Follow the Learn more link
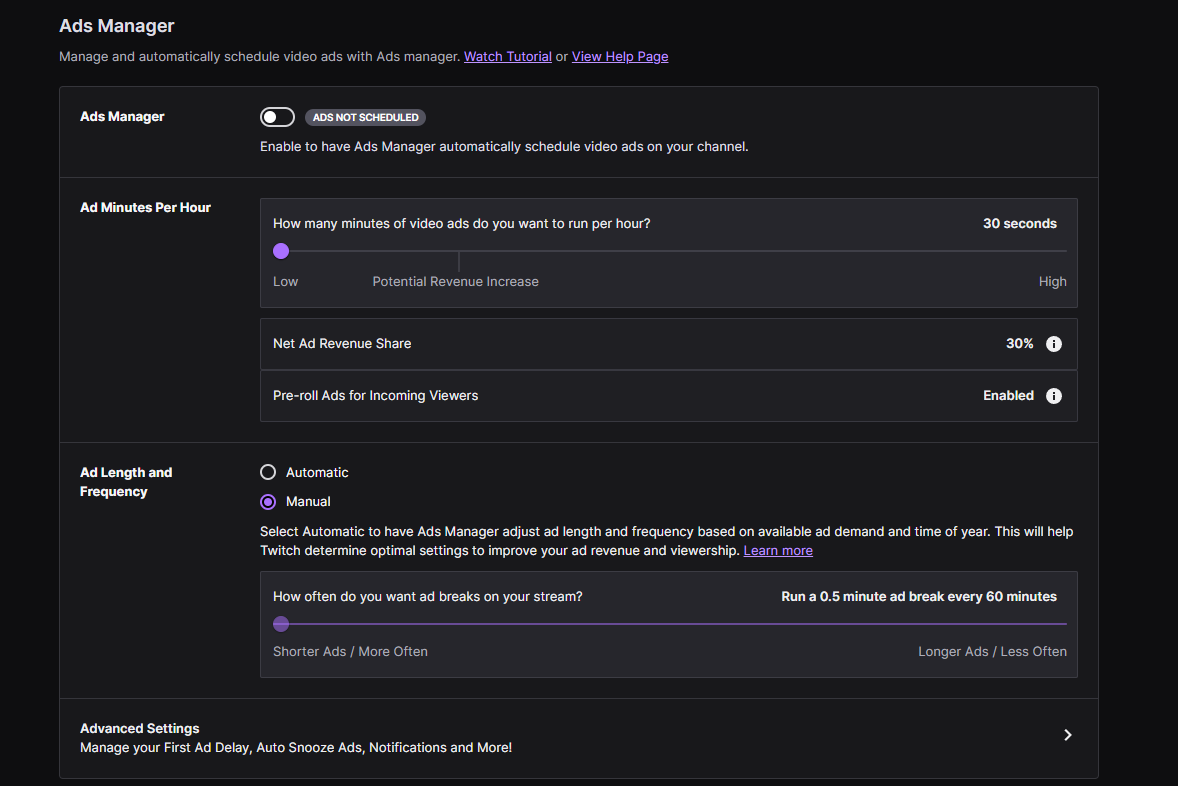 [778, 551]
